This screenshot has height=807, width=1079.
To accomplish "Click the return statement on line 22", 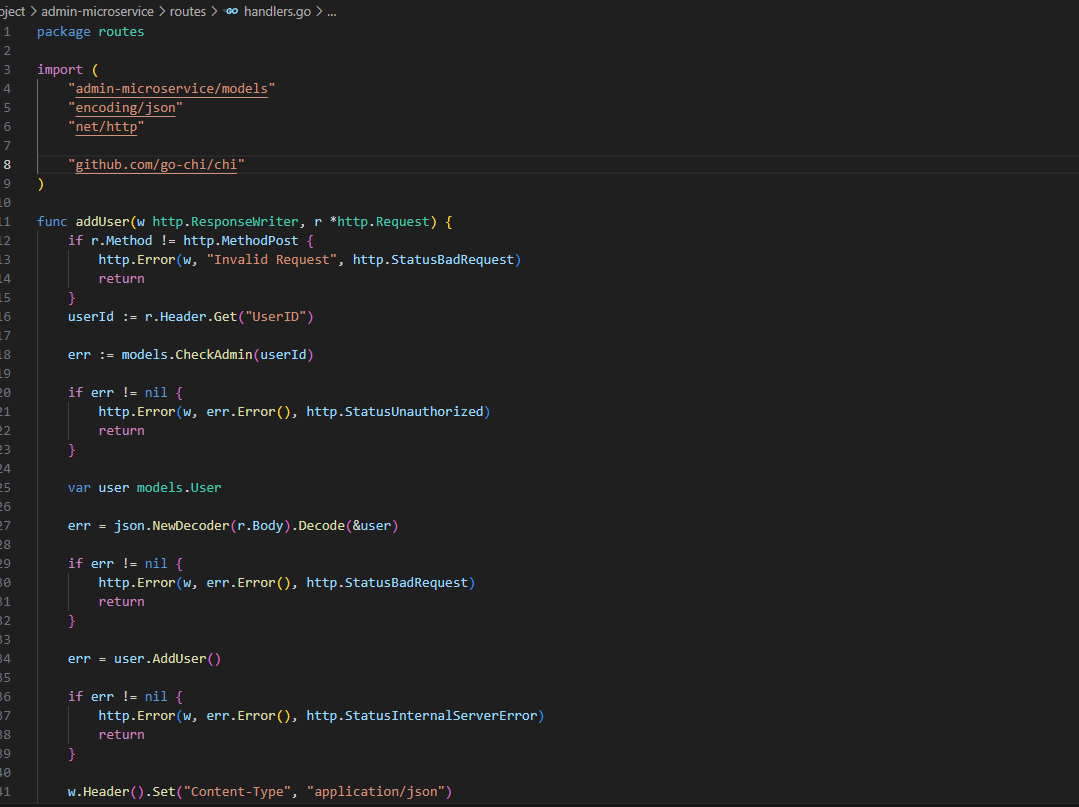I will (122, 431).
